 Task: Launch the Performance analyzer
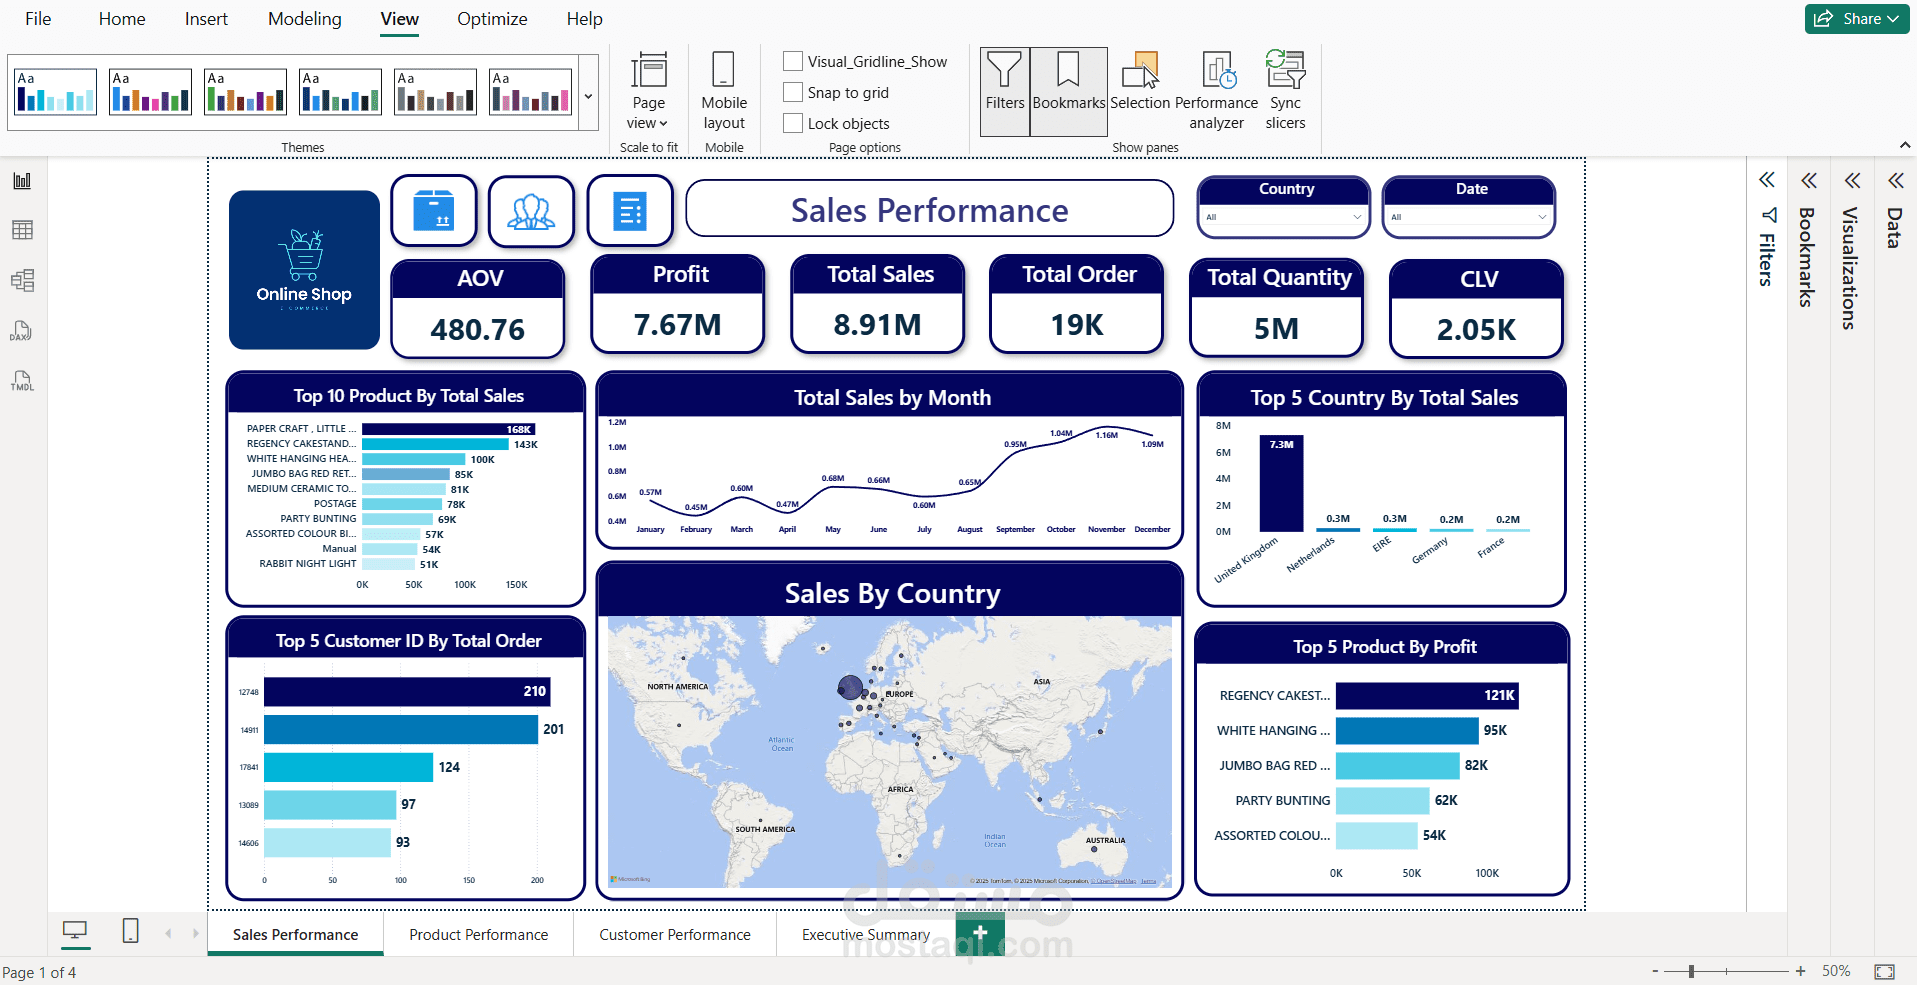tap(1217, 91)
